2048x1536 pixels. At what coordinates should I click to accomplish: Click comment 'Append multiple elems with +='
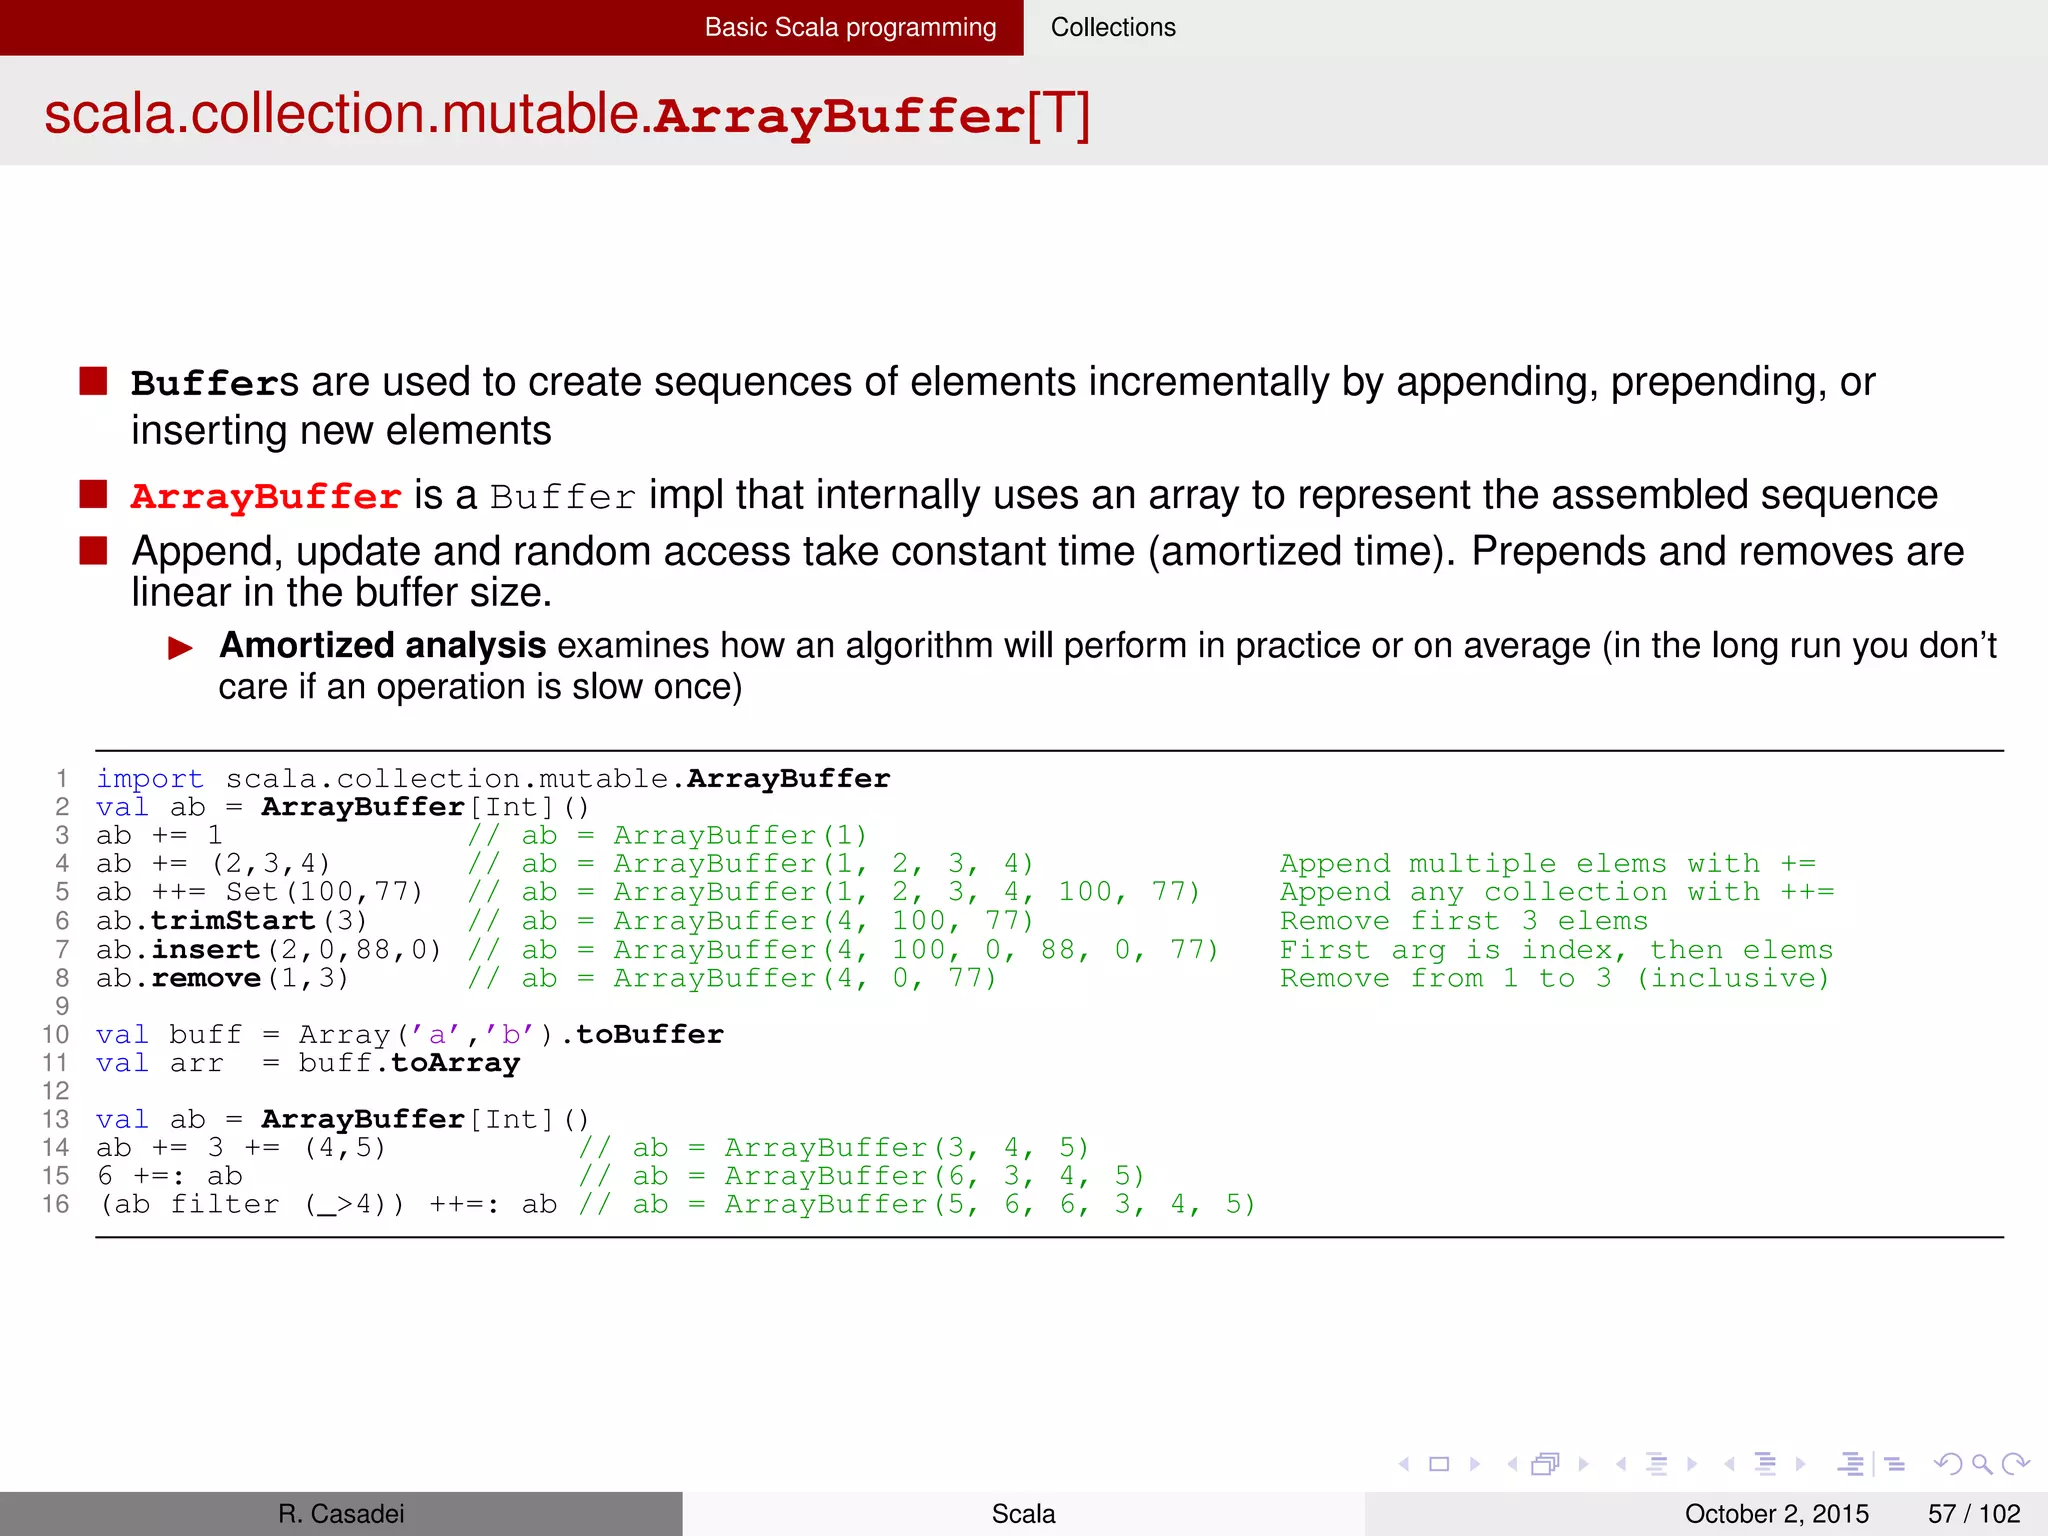click(x=1548, y=863)
